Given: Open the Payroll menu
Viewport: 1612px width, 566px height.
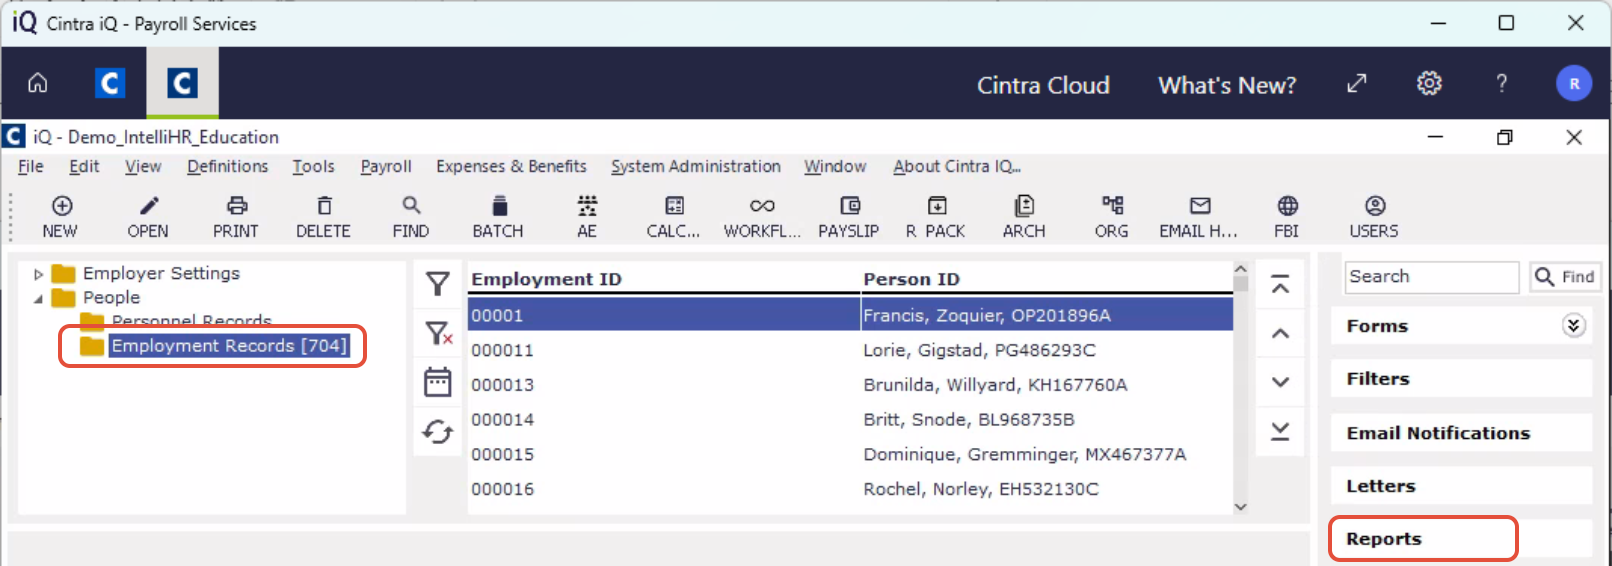Looking at the screenshot, I should 386,166.
